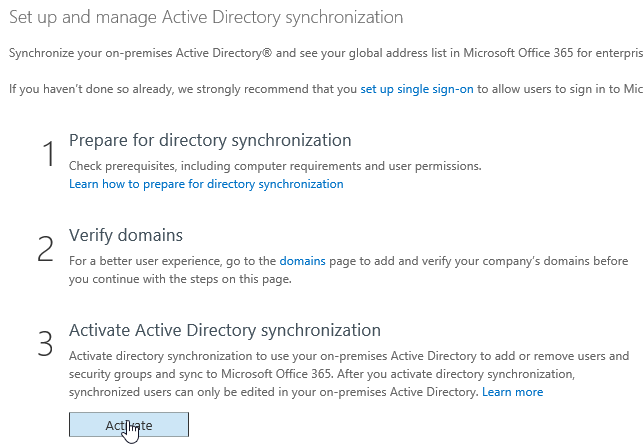Open the 'set up single sign-on' link
Screen dimensions: 644x444
click(417, 89)
